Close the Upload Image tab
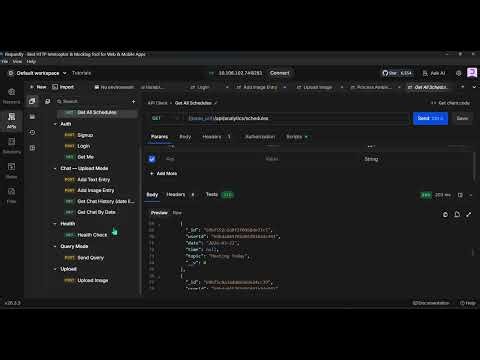 [342, 87]
